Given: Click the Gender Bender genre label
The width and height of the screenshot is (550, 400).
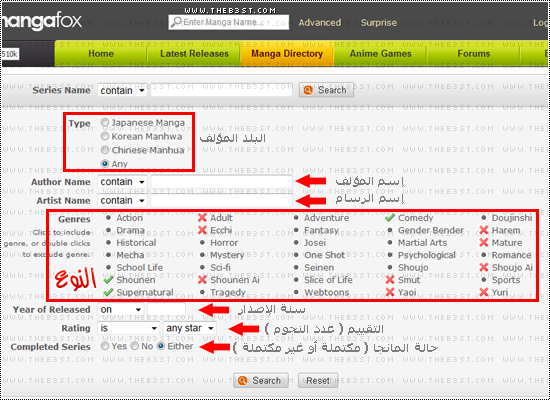Looking at the screenshot, I should coord(430,230).
